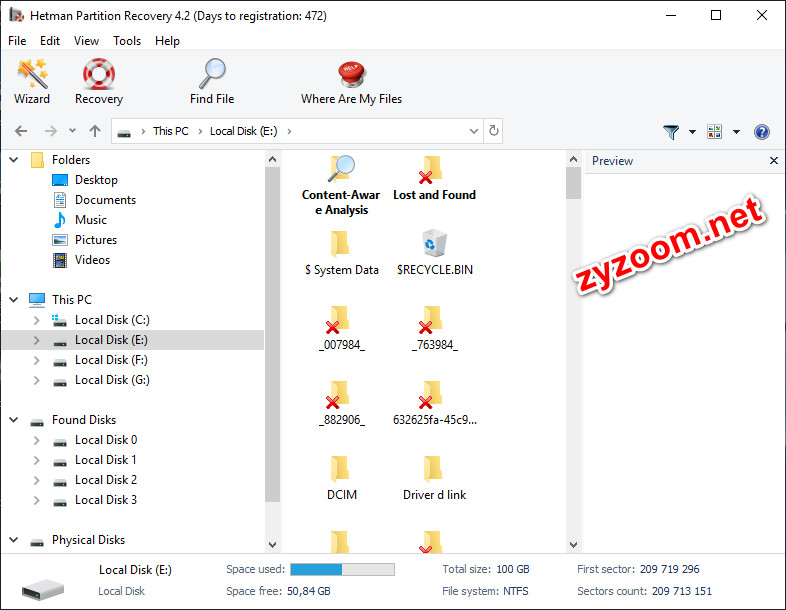Open the navigation history dropdown arrow
The width and height of the screenshot is (786, 610).
click(72, 131)
